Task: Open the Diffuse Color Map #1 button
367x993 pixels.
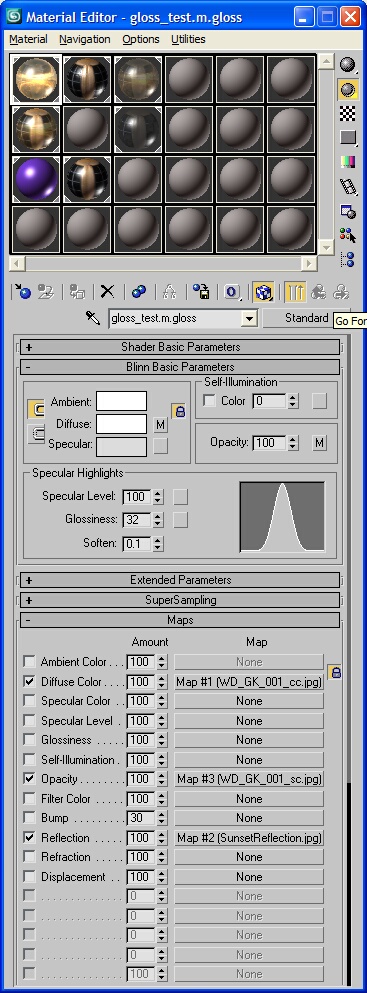Action: coord(249,682)
